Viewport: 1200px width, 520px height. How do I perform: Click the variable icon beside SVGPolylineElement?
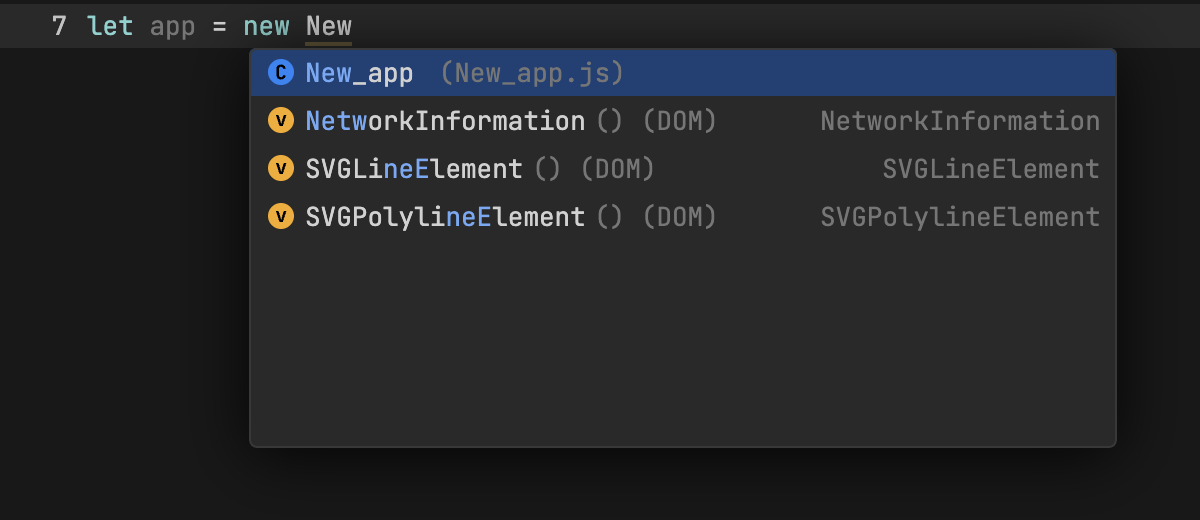coord(281,217)
